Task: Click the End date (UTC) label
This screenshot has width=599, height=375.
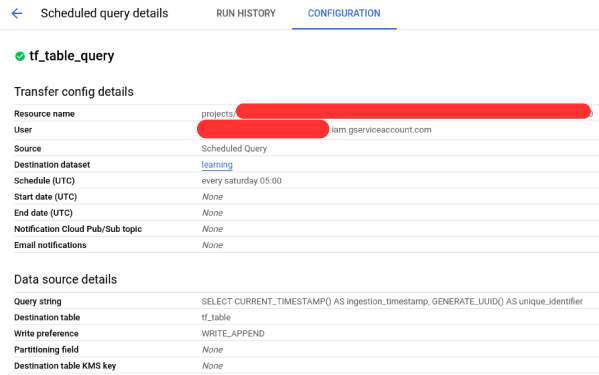Action: click(x=43, y=213)
